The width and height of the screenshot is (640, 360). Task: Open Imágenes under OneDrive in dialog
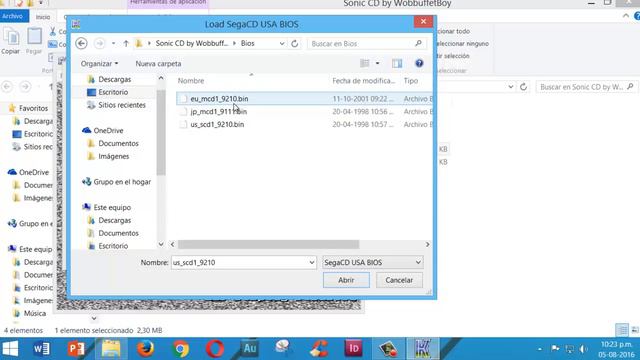click(113, 156)
